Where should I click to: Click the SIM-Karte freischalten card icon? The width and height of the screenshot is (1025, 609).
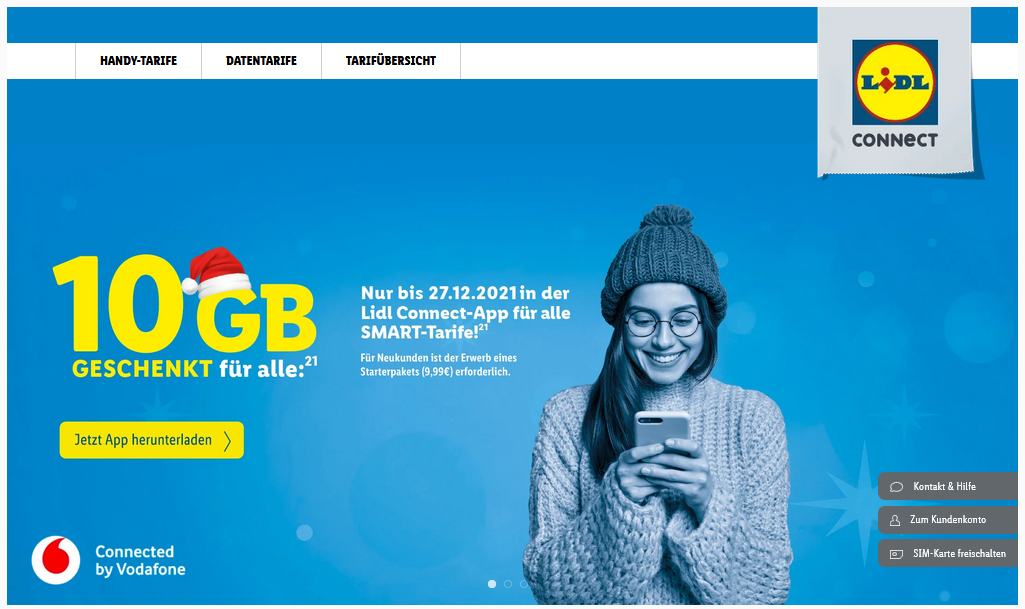pyautogui.click(x=896, y=554)
